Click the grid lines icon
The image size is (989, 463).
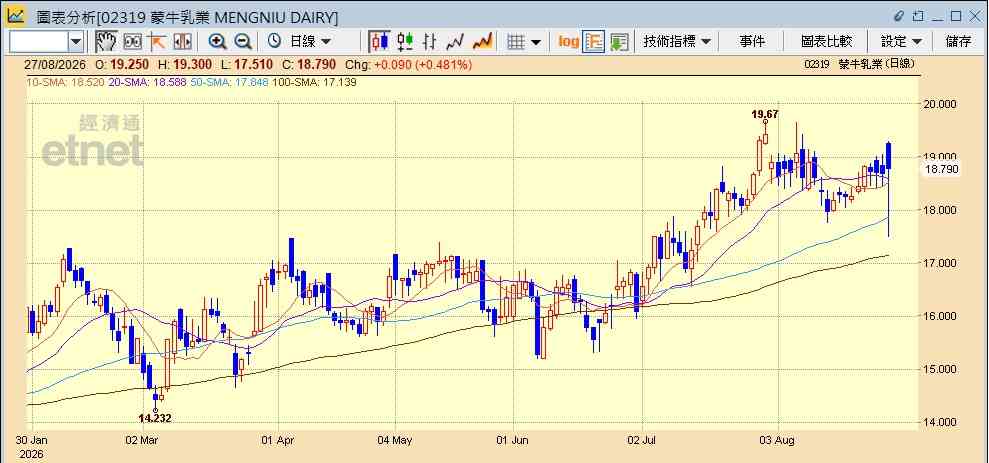pos(517,42)
